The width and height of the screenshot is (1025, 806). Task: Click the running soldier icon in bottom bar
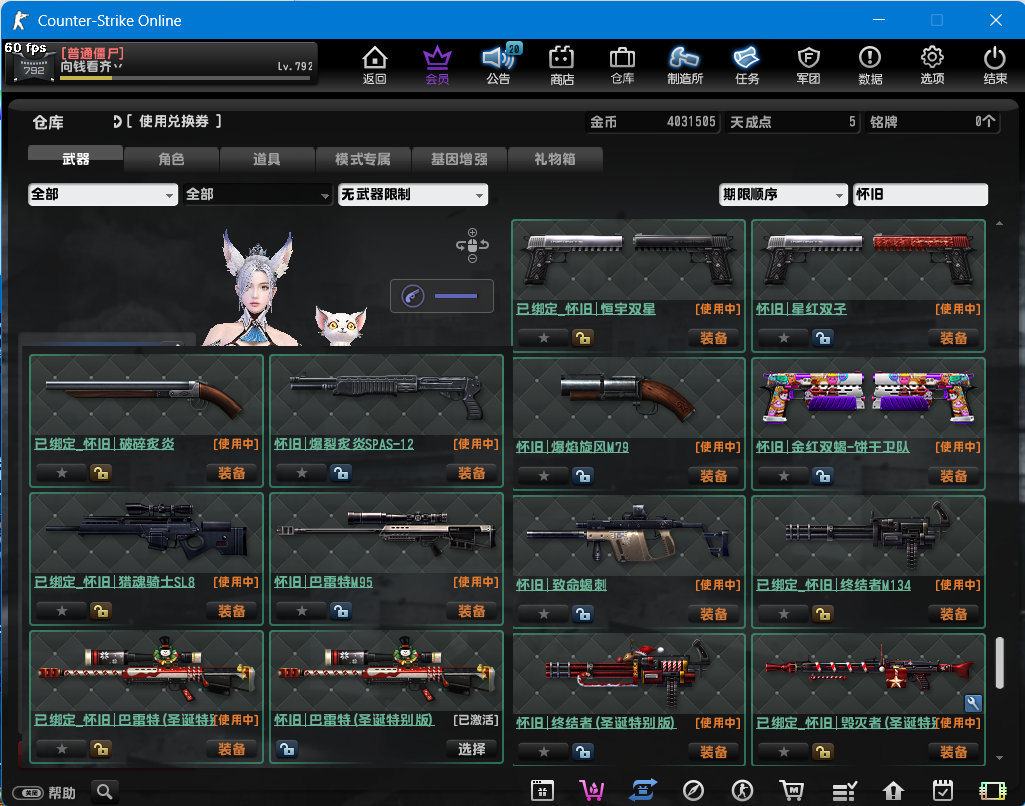(x=743, y=791)
